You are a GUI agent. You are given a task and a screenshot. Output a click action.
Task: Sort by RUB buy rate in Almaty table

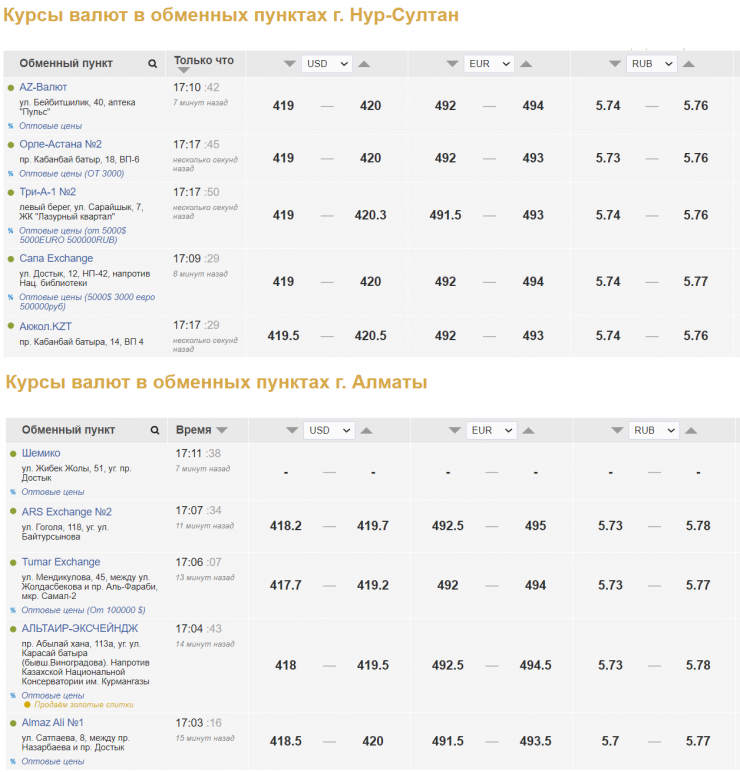point(616,431)
